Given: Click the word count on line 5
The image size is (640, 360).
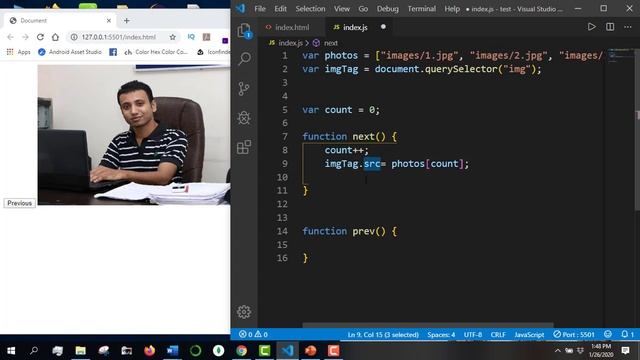Looking at the screenshot, I should click(338, 110).
